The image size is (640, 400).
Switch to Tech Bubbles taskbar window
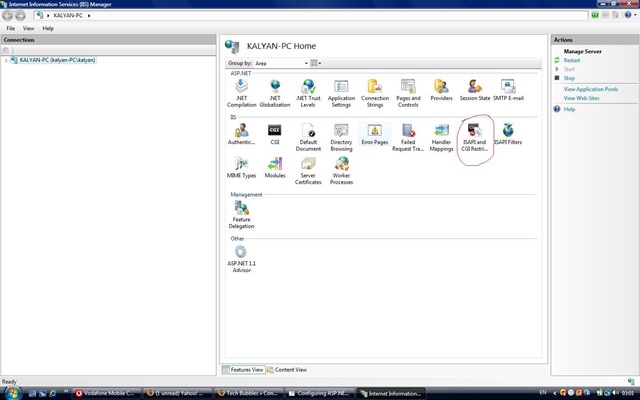249,393
